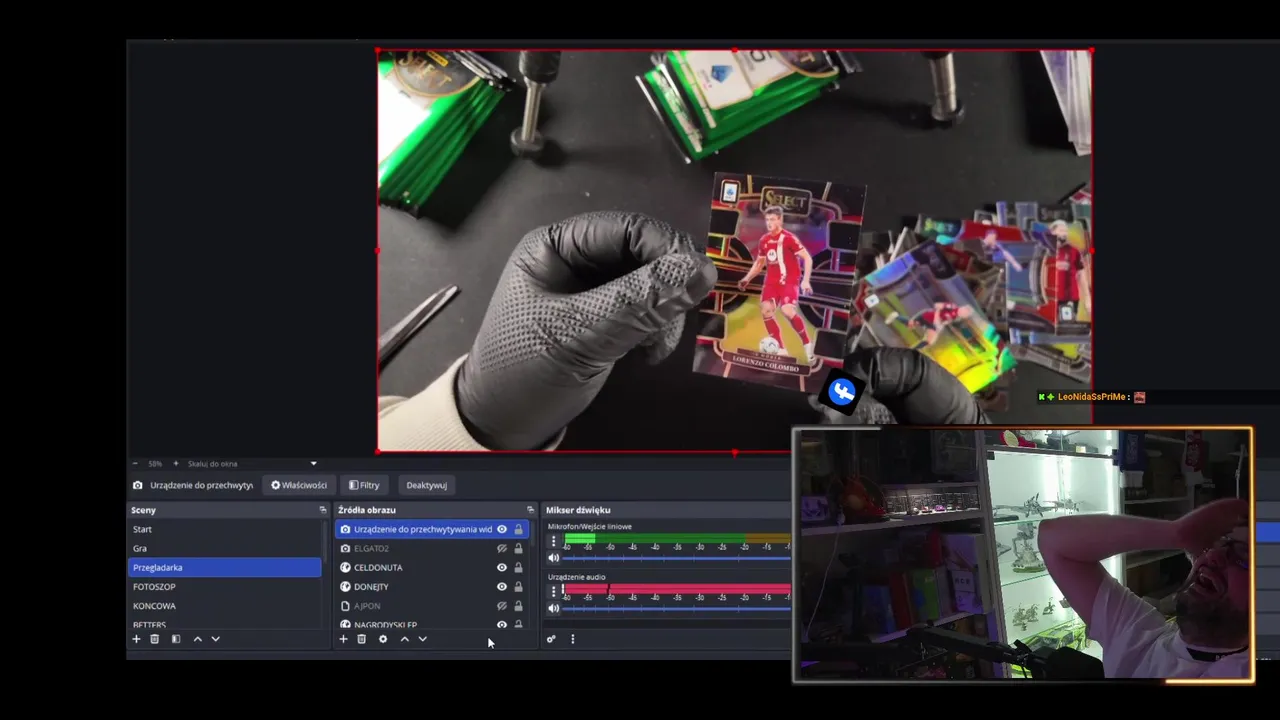Adjust Mikrofon/Wejście liniowe volume slider
The height and width of the screenshot is (720, 1280).
pyautogui.click(x=677, y=558)
